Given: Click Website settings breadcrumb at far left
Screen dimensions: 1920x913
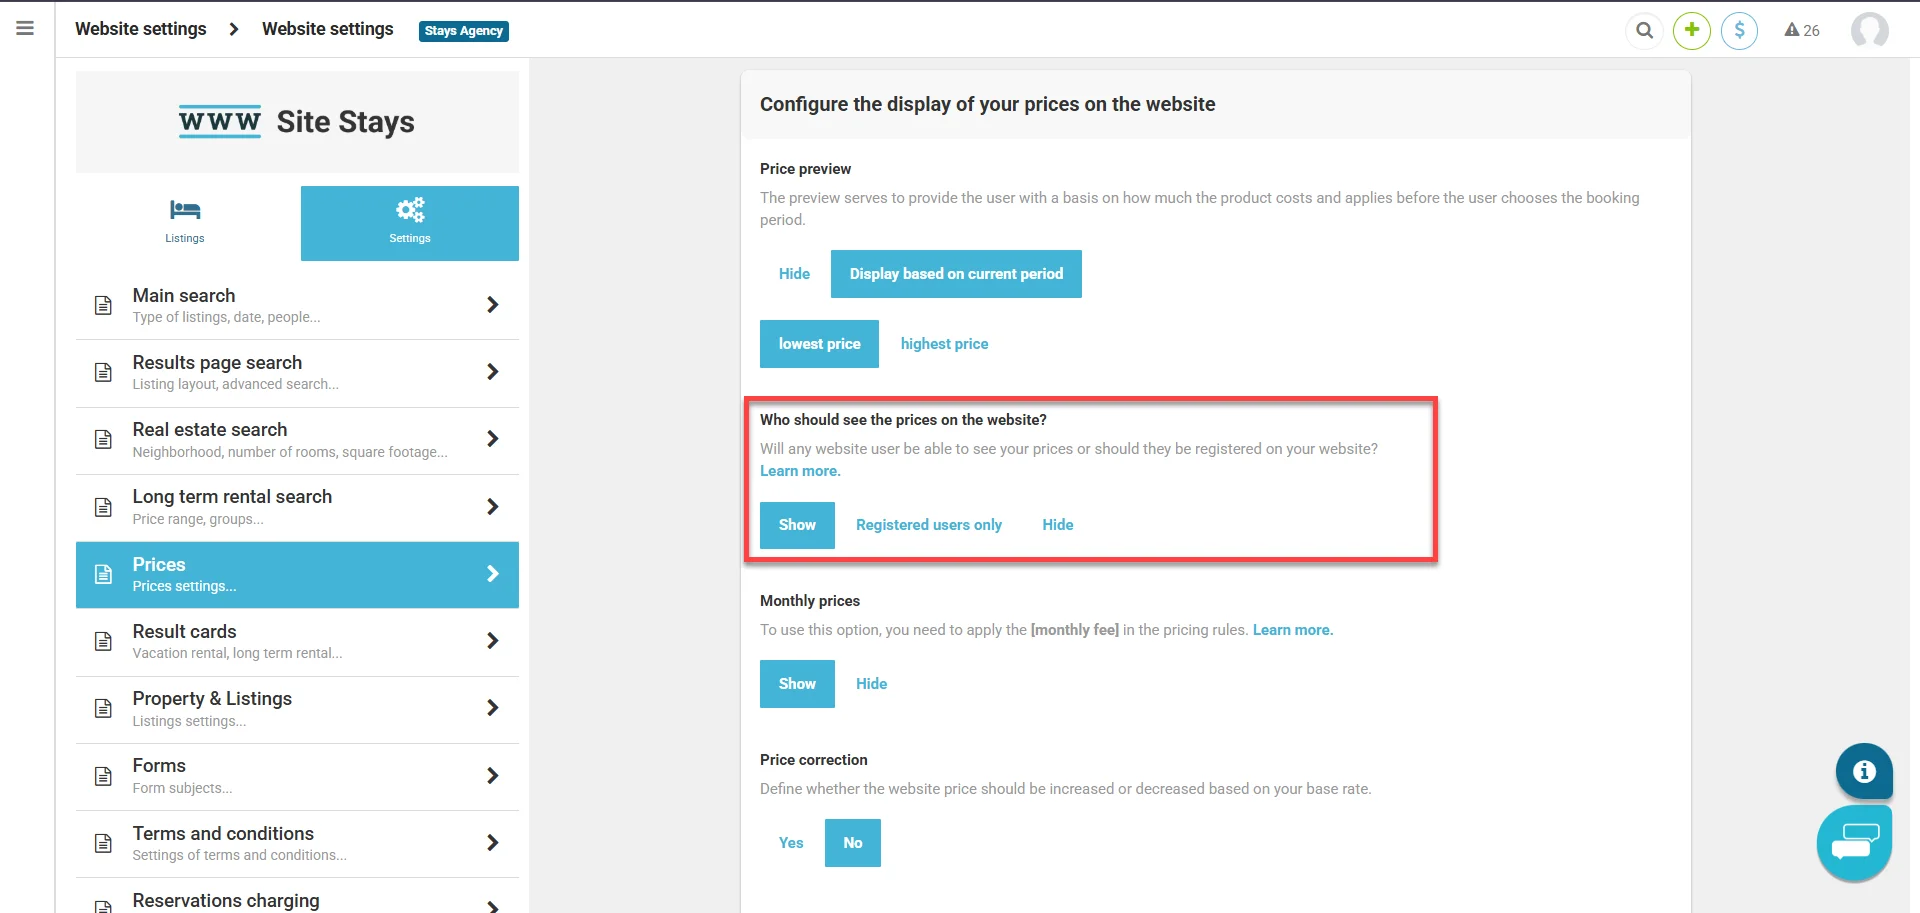Looking at the screenshot, I should pos(141,29).
